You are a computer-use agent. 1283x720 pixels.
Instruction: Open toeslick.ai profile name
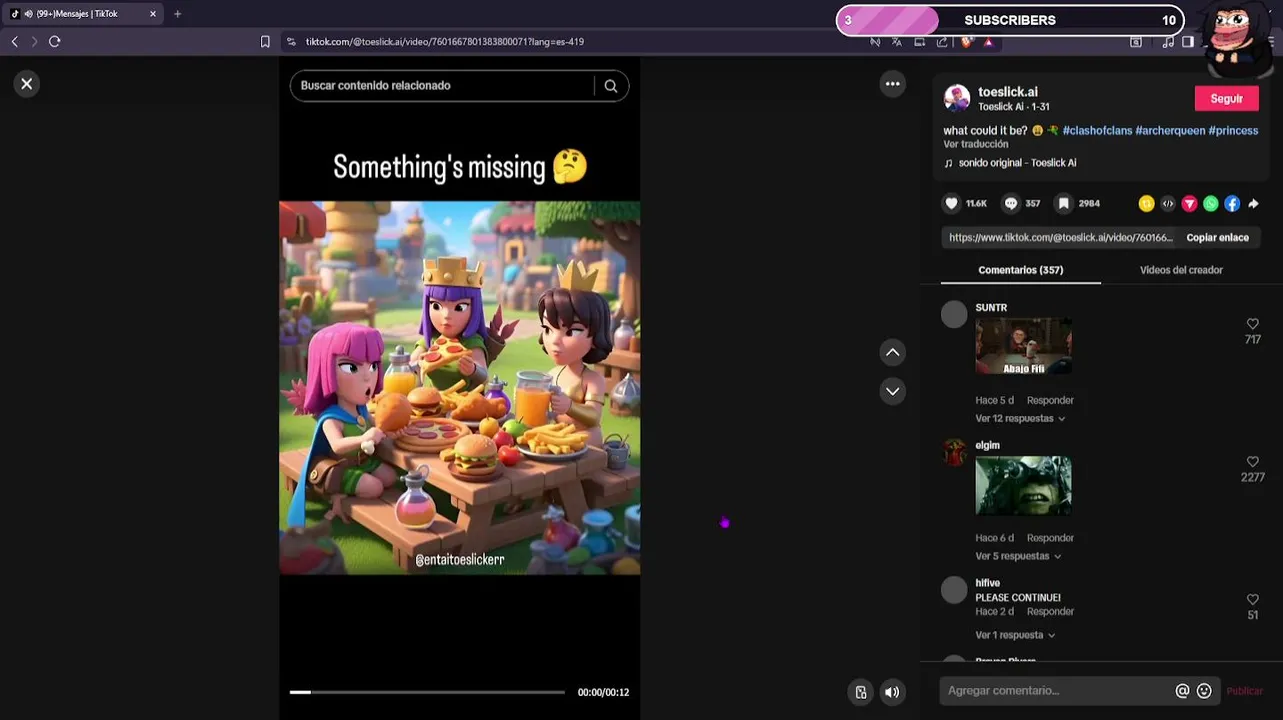(x=1007, y=92)
